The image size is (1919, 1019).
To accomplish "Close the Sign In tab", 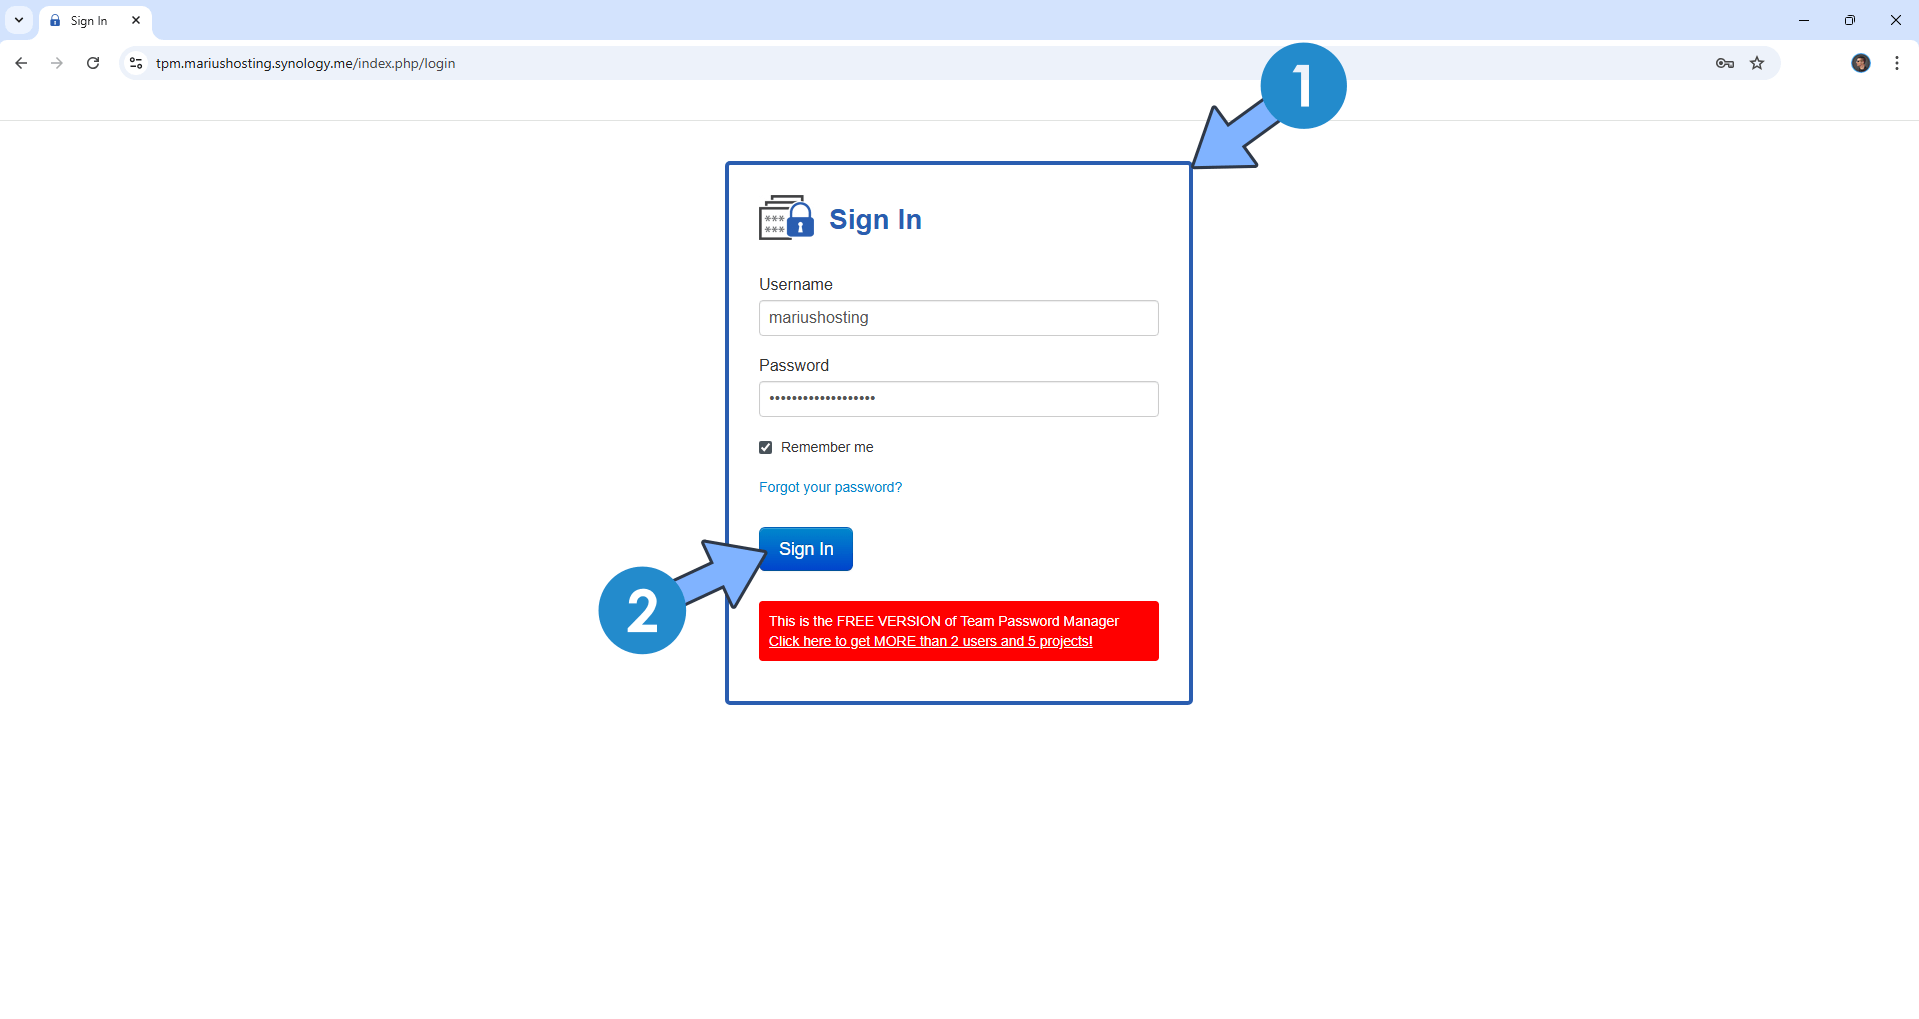I will (136, 20).
